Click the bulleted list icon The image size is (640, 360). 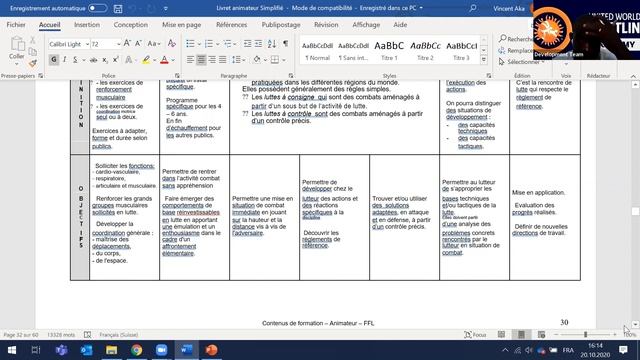point(190,44)
